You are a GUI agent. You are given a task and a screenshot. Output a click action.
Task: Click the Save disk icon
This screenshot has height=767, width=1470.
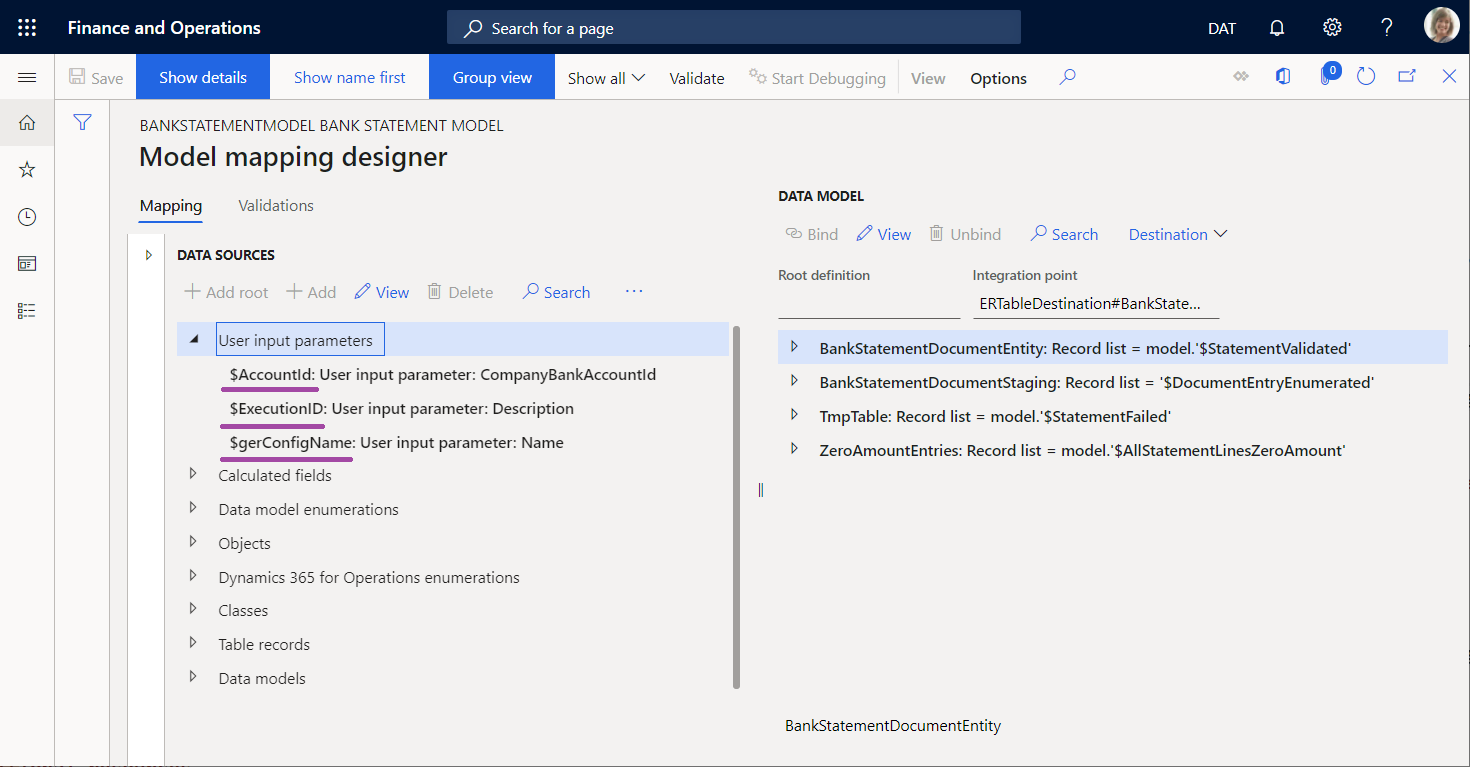(95, 76)
